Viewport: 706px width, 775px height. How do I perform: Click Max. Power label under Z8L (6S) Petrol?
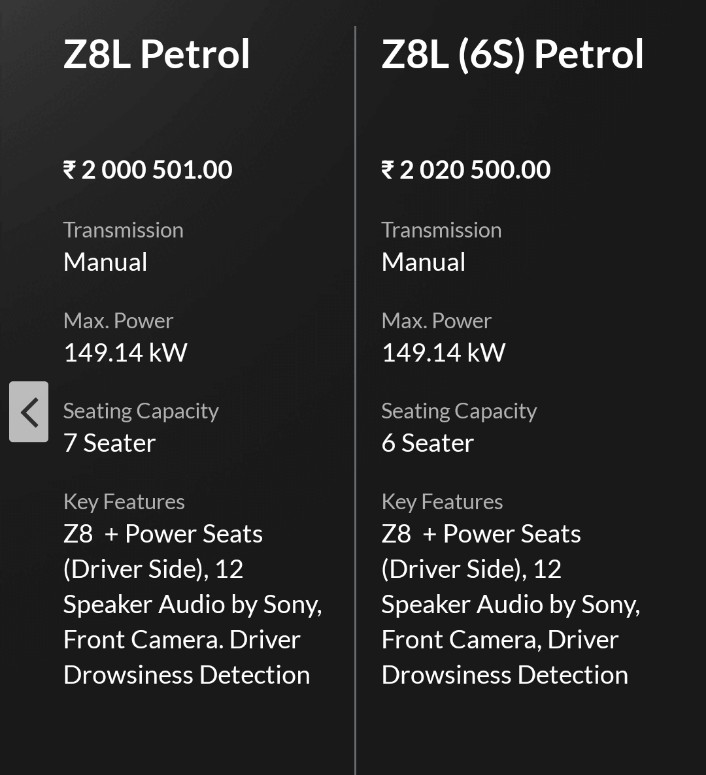(436, 321)
